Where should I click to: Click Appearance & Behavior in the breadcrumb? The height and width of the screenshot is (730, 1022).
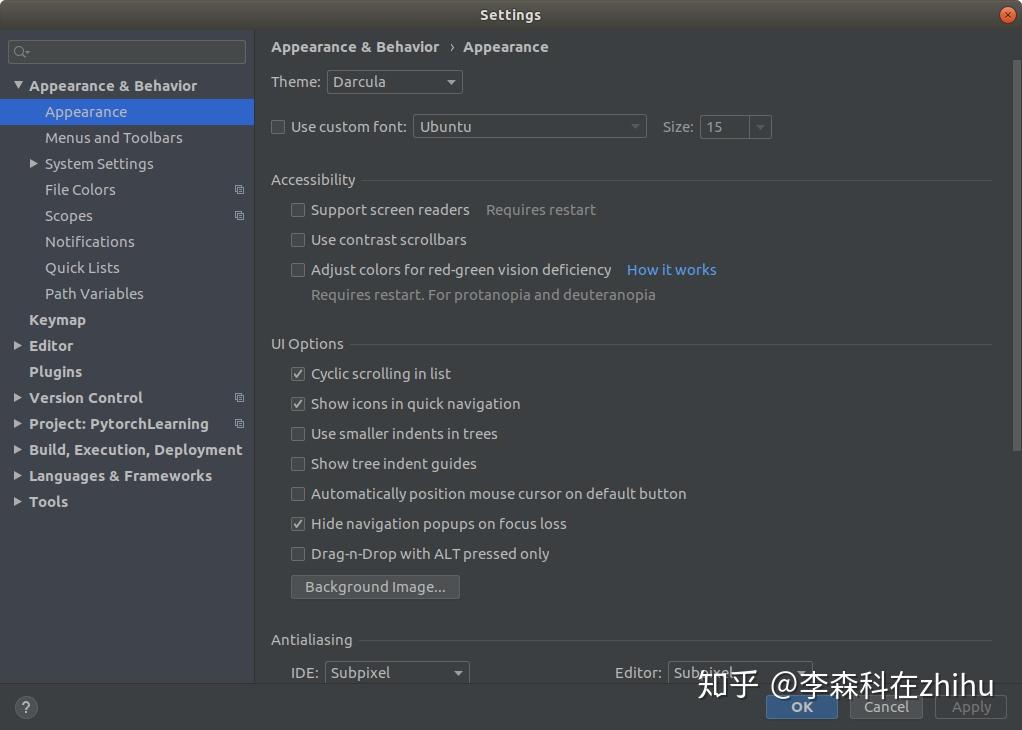pyautogui.click(x=355, y=47)
